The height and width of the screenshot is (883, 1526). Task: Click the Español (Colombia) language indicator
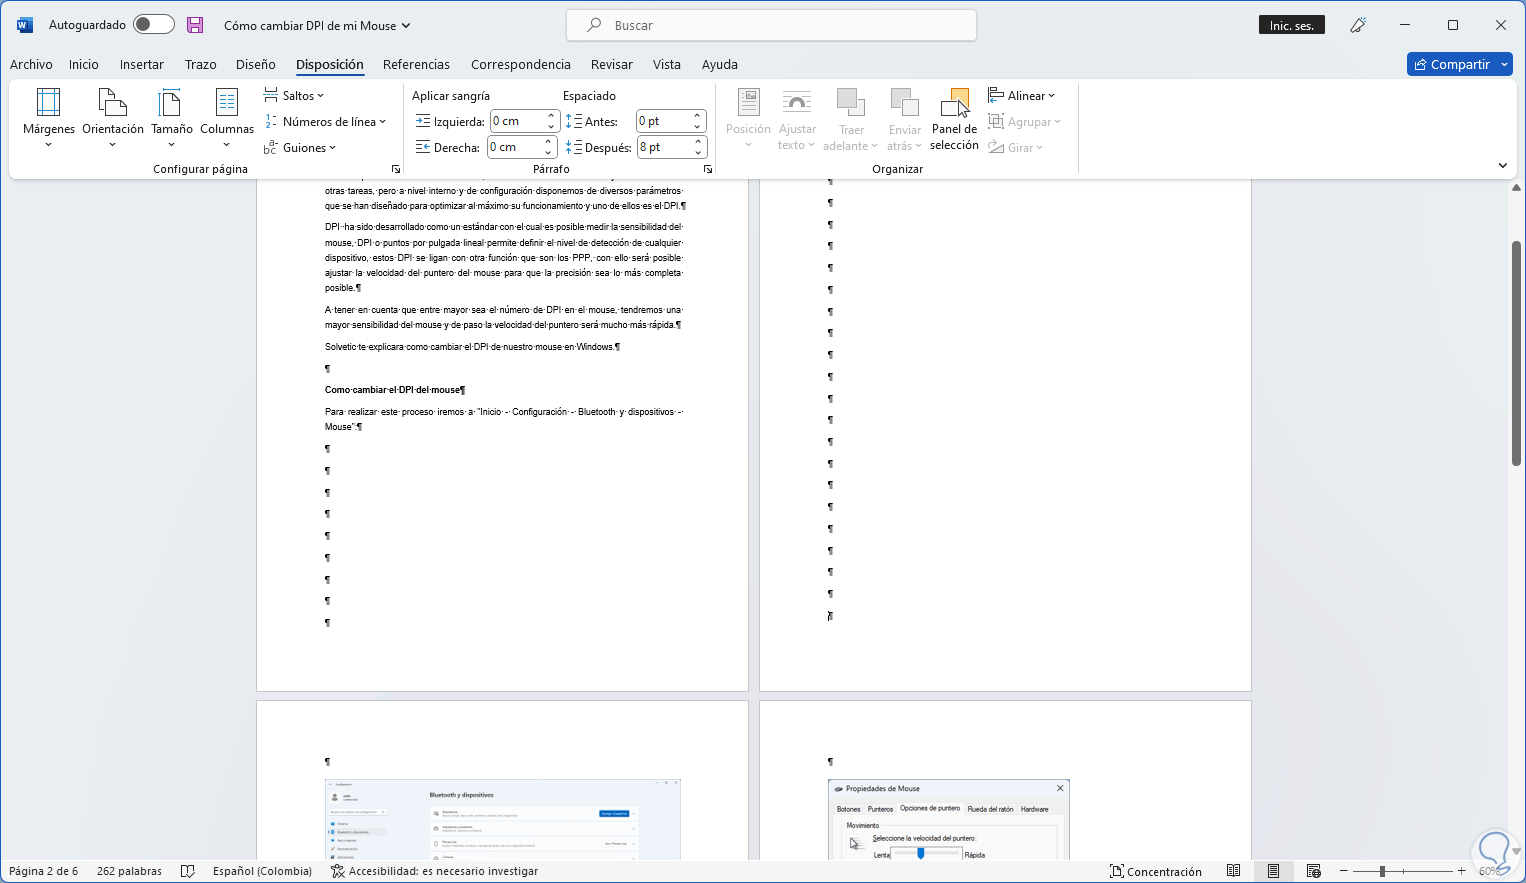pyautogui.click(x=262, y=871)
